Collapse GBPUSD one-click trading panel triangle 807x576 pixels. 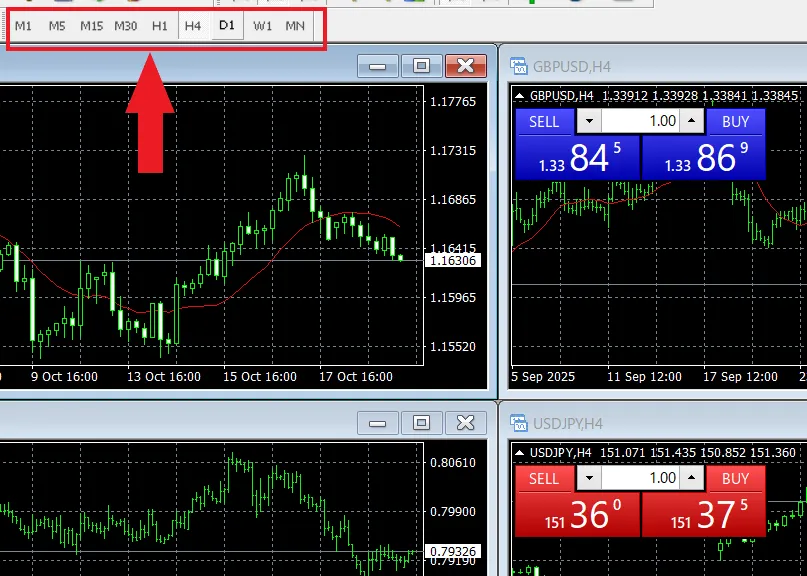(519, 96)
